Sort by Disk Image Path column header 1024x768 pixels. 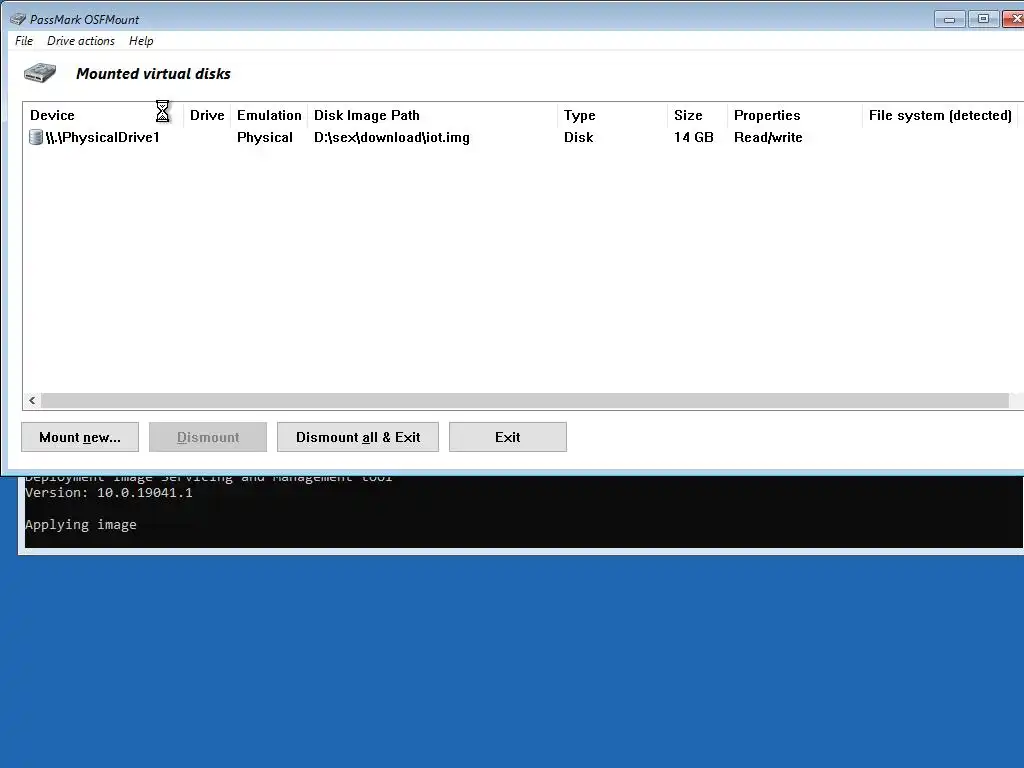click(x=432, y=115)
